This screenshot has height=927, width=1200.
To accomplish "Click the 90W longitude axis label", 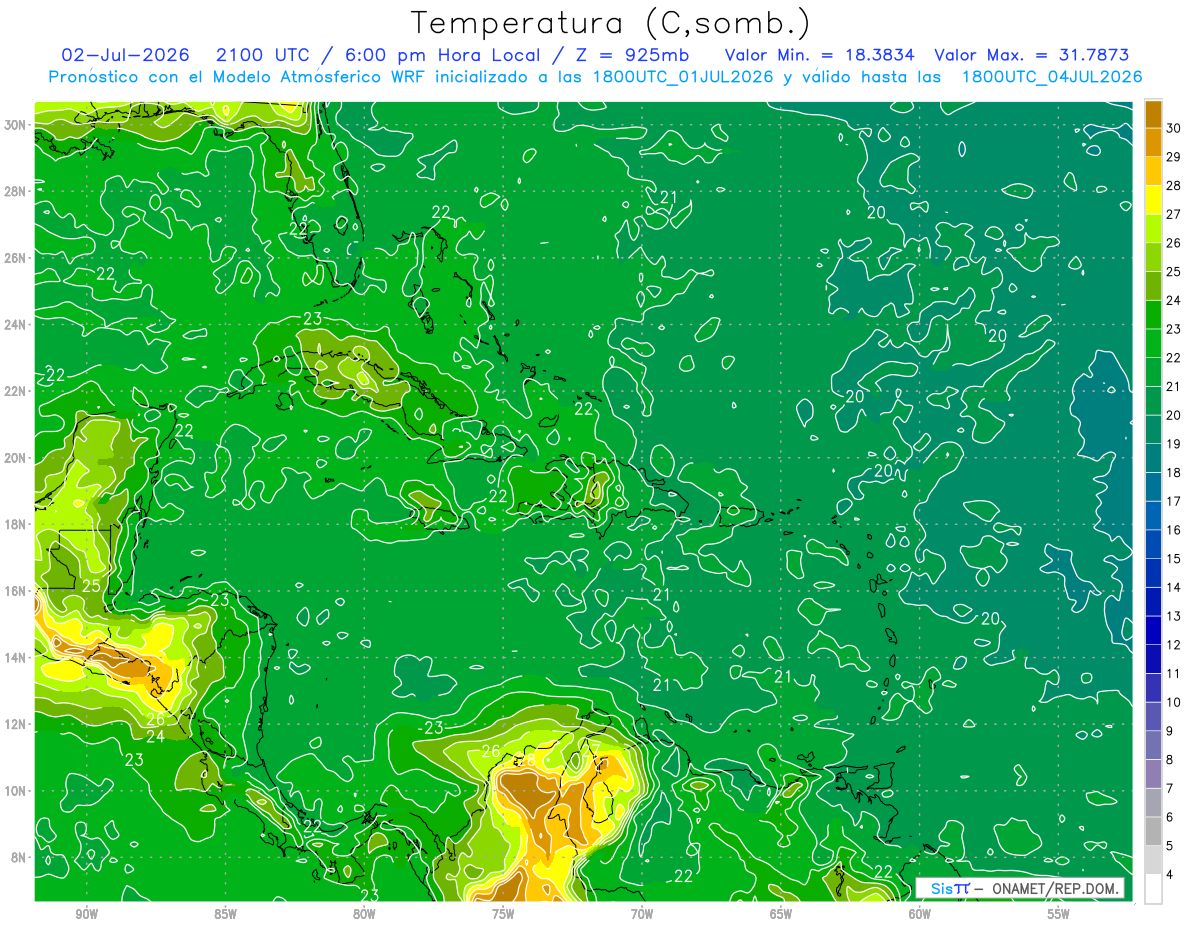I will tap(86, 914).
